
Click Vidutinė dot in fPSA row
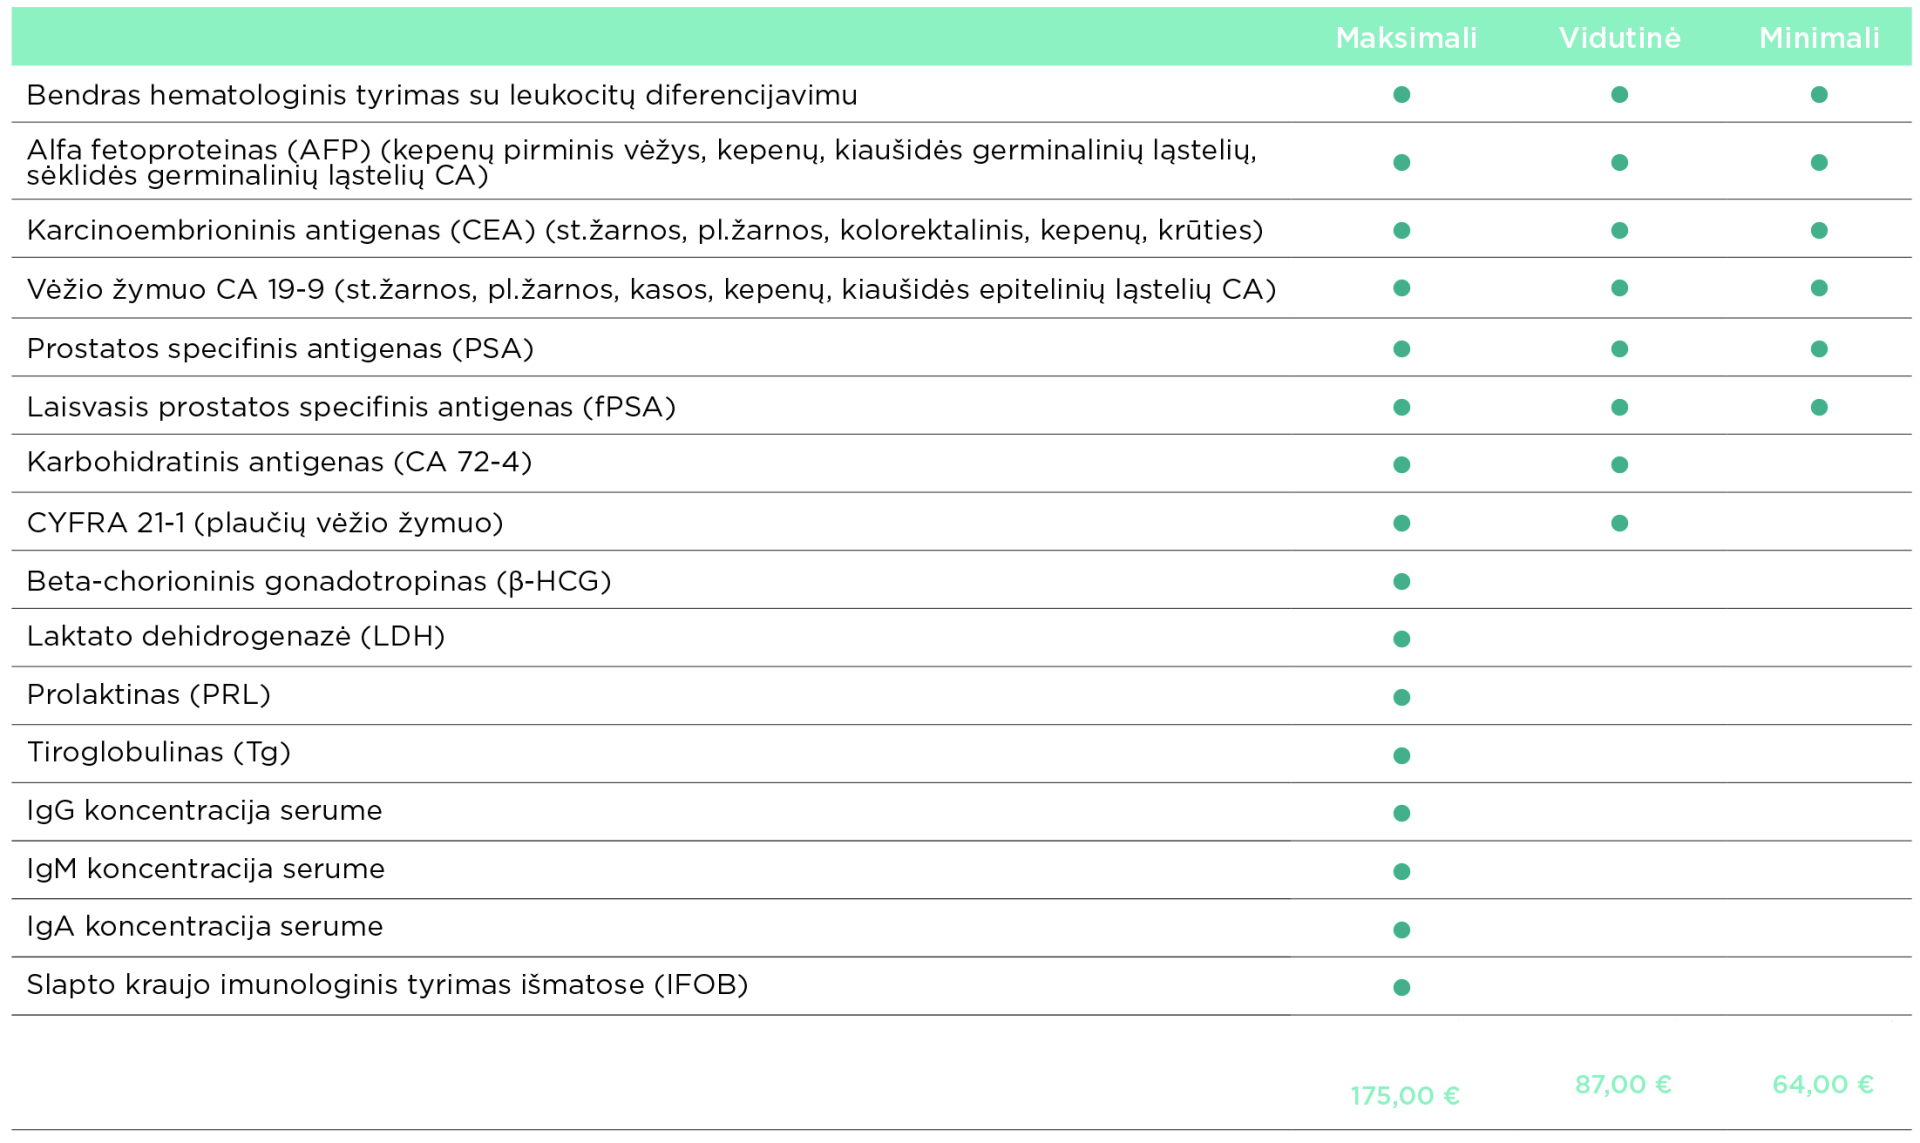pos(1620,408)
